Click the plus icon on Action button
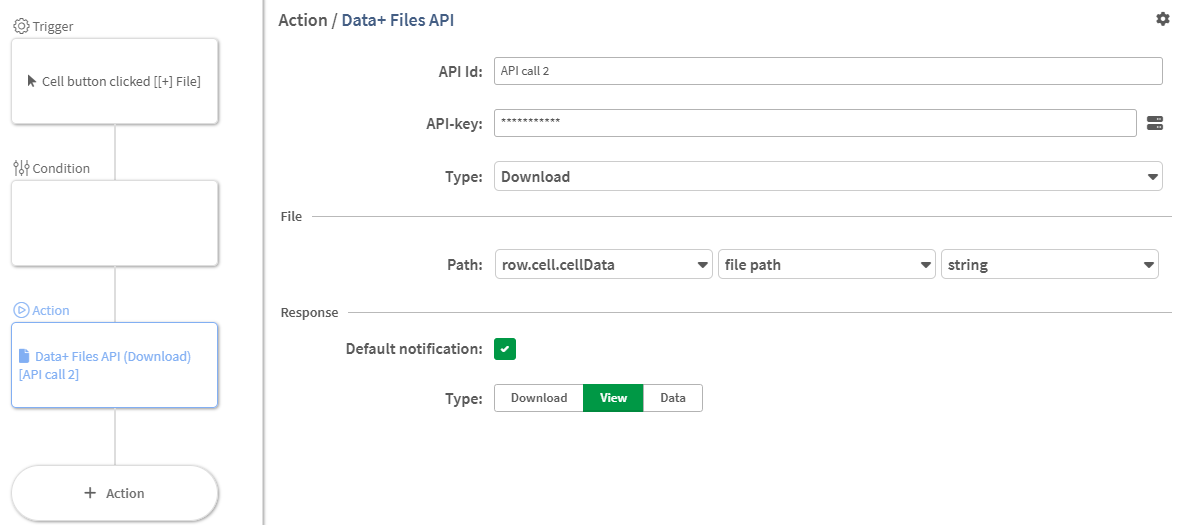1184x525 pixels. pyautogui.click(x=90, y=493)
